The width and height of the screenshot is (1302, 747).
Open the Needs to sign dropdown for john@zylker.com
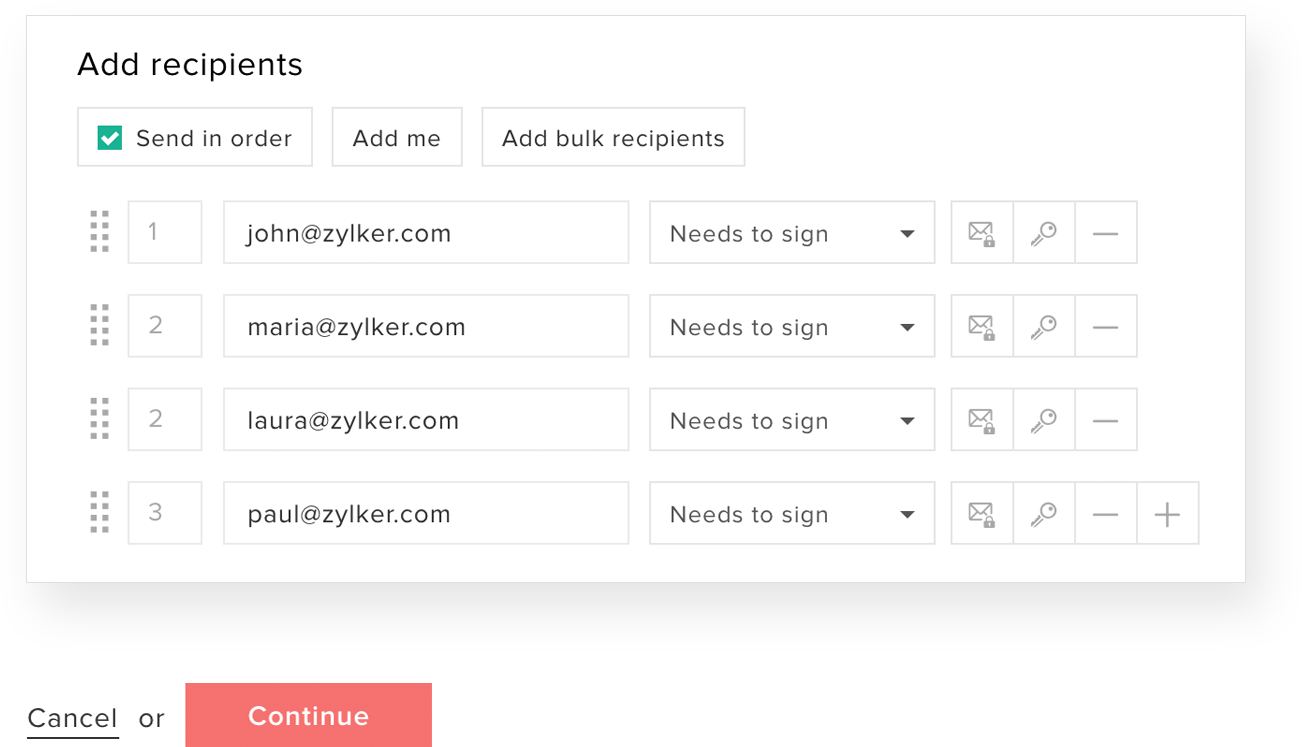[792, 233]
